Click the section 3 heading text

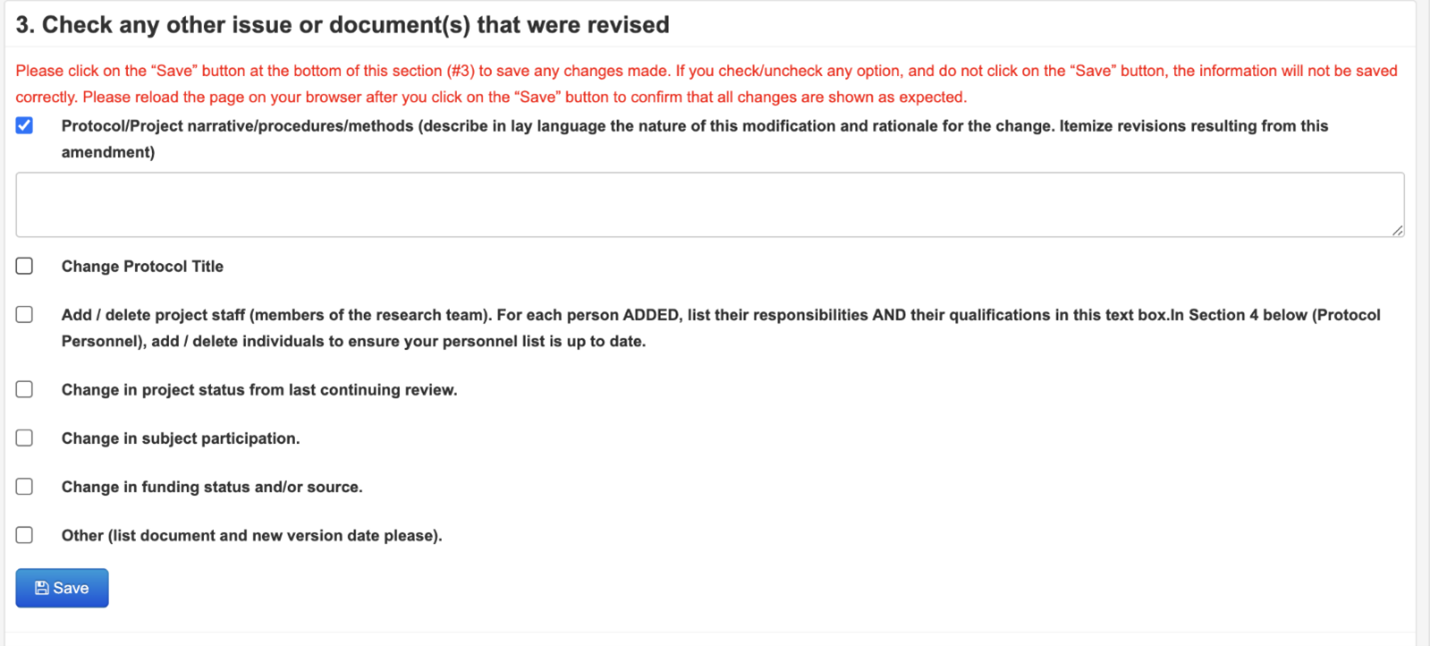coord(342,25)
